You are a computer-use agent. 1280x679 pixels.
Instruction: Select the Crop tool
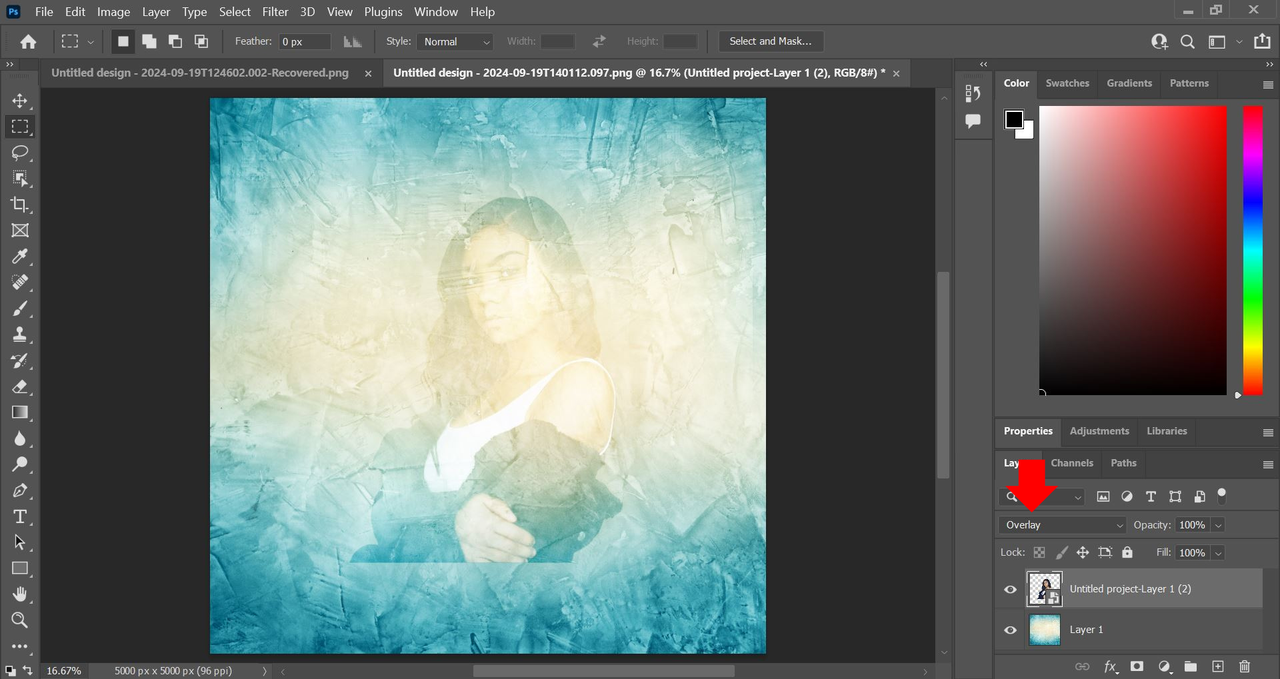tap(19, 205)
